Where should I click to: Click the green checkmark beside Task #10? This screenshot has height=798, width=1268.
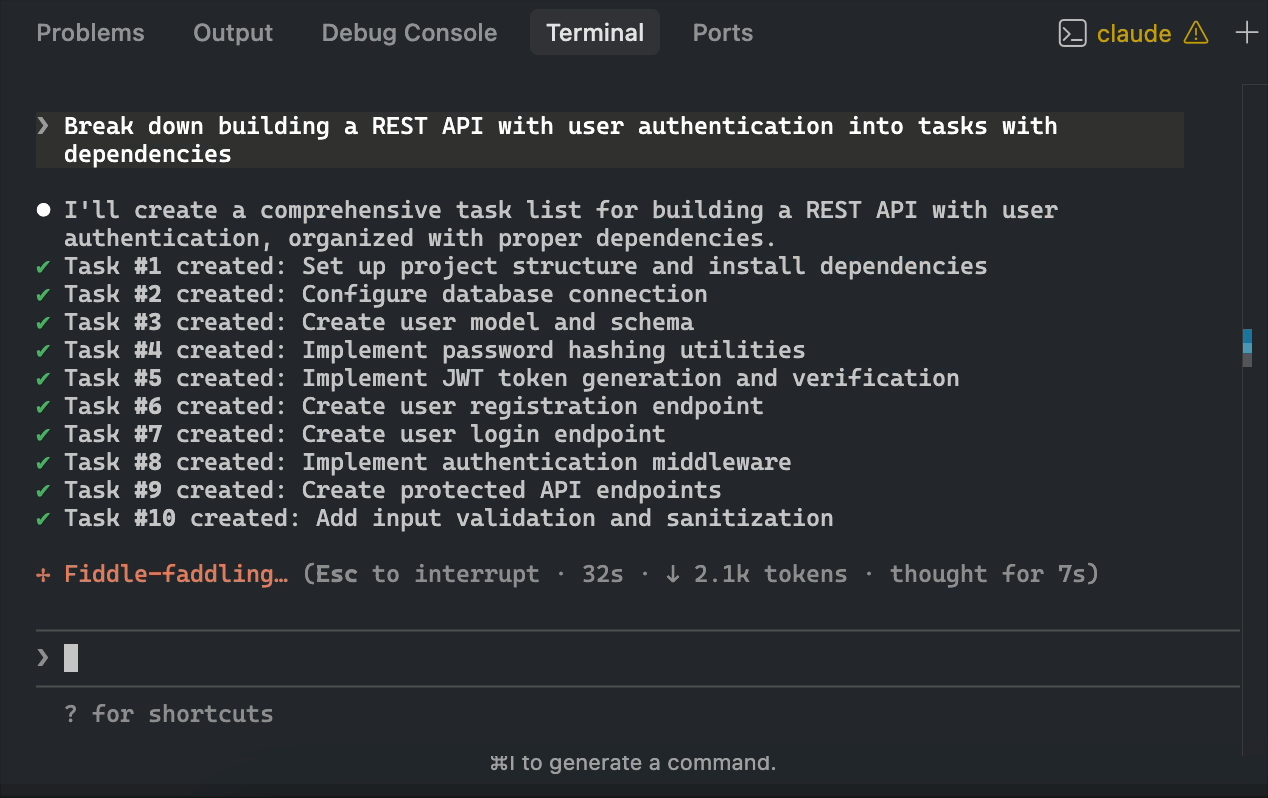(43, 519)
